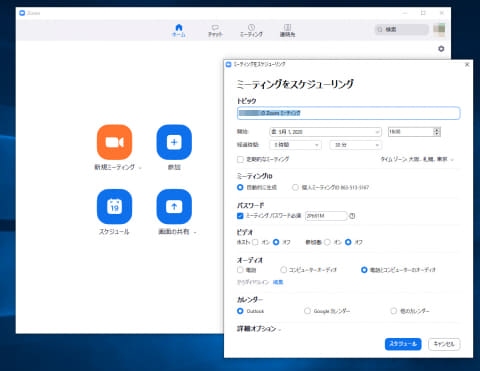
Task: Click the Cancel button
Action: pos(444,344)
